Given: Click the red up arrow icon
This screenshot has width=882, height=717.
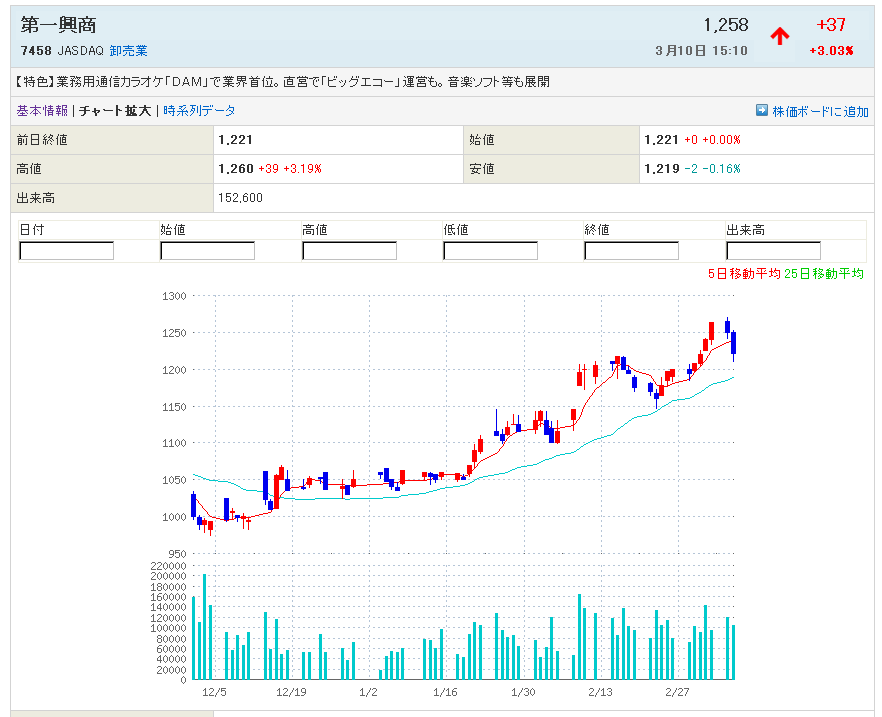Looking at the screenshot, I should pyautogui.click(x=780, y=36).
